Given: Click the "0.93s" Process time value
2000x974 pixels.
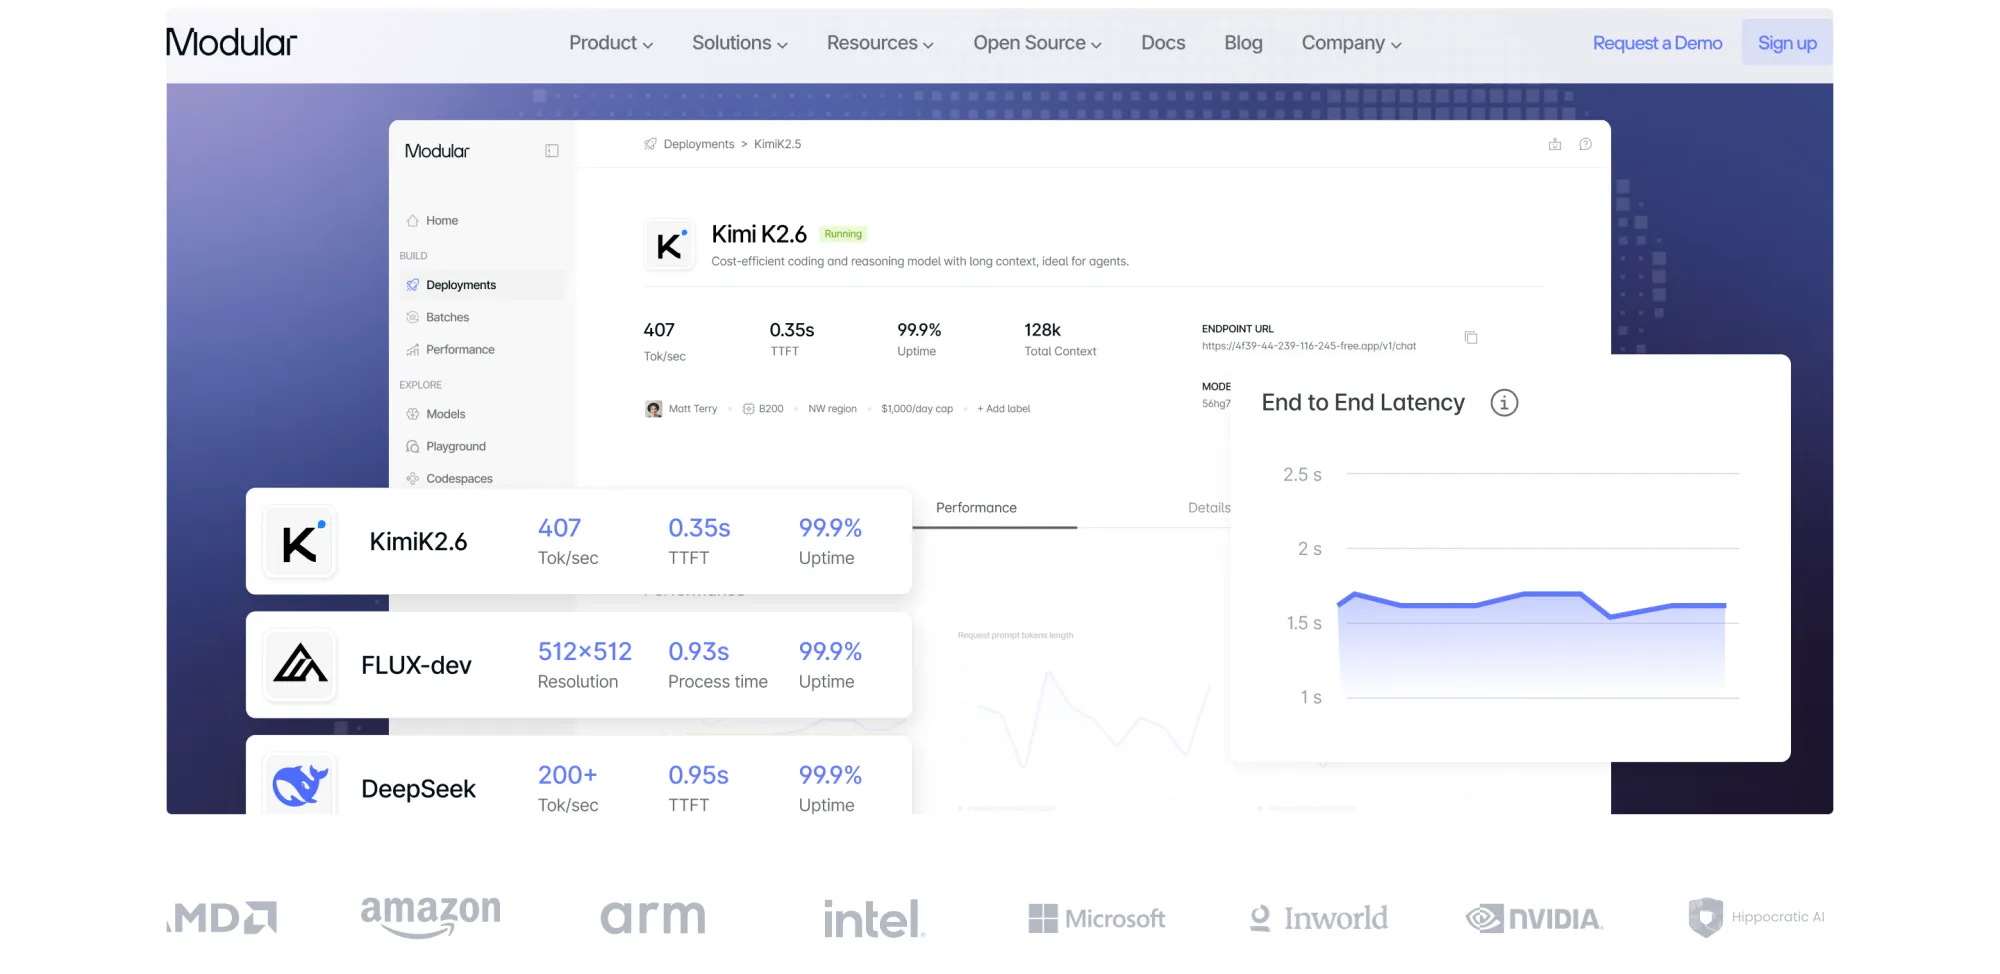Looking at the screenshot, I should point(698,652).
